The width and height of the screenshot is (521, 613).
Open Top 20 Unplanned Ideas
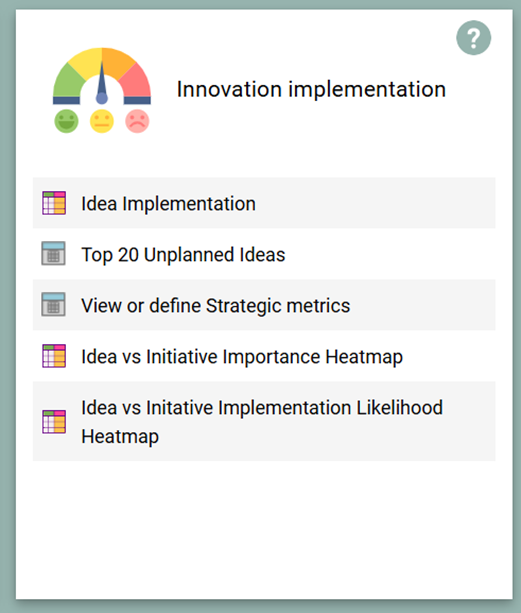[x=183, y=255]
